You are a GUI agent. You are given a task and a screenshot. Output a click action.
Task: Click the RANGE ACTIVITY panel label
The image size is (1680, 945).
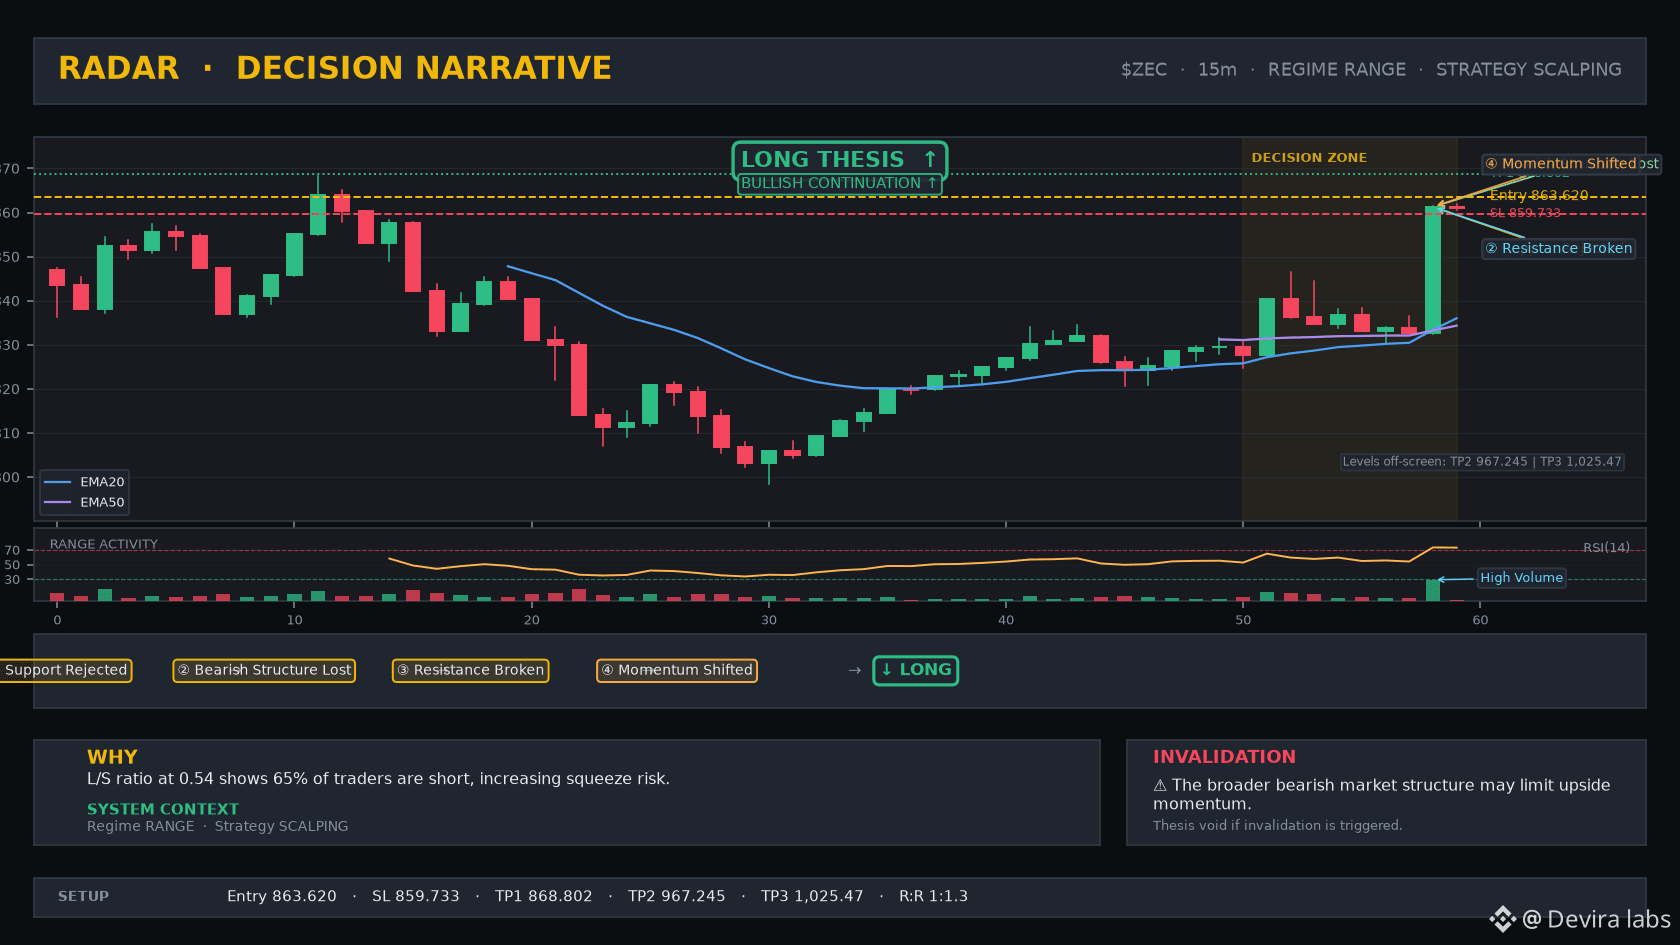pos(104,544)
